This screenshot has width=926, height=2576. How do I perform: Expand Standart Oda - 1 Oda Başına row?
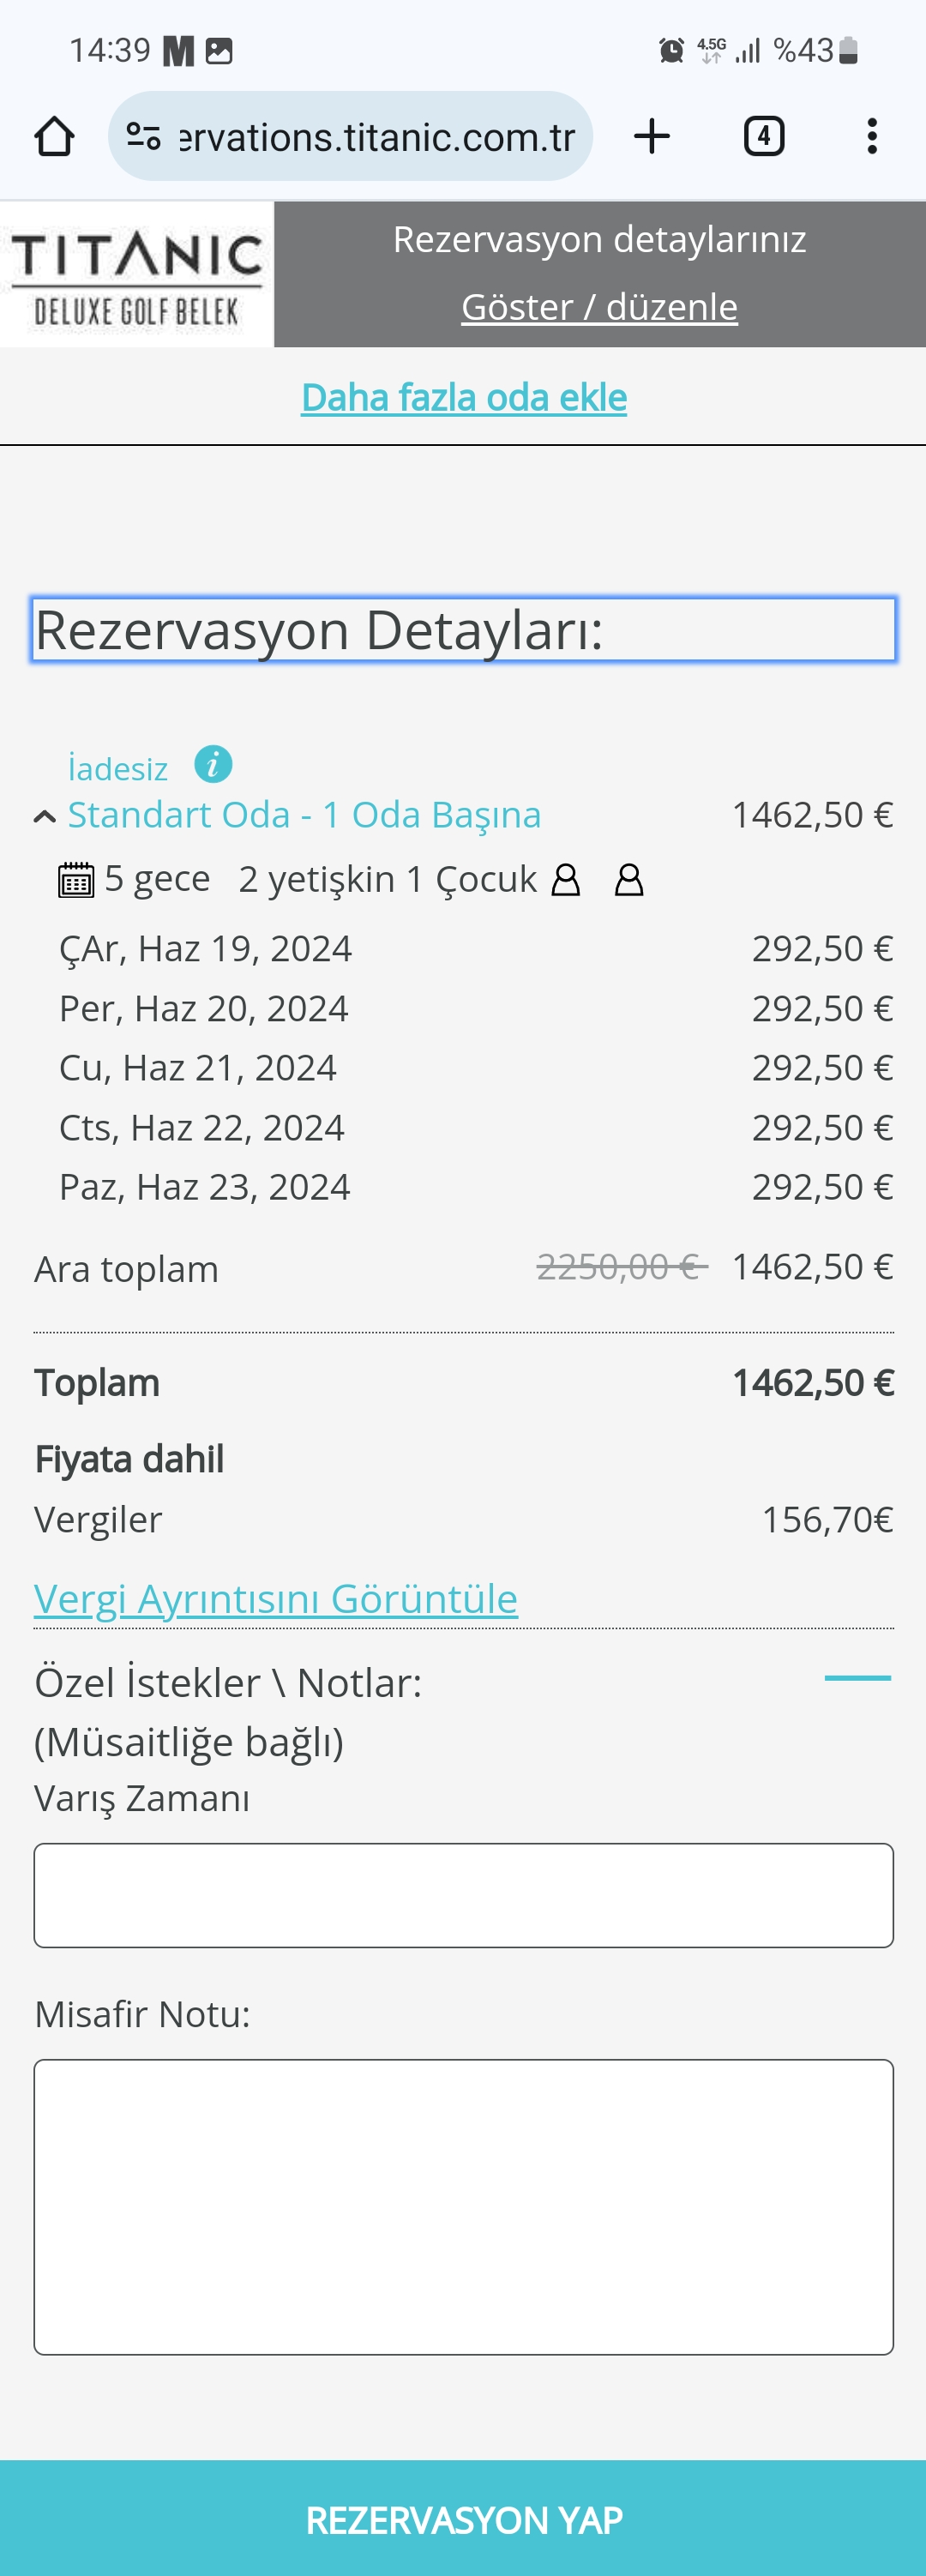coord(304,815)
